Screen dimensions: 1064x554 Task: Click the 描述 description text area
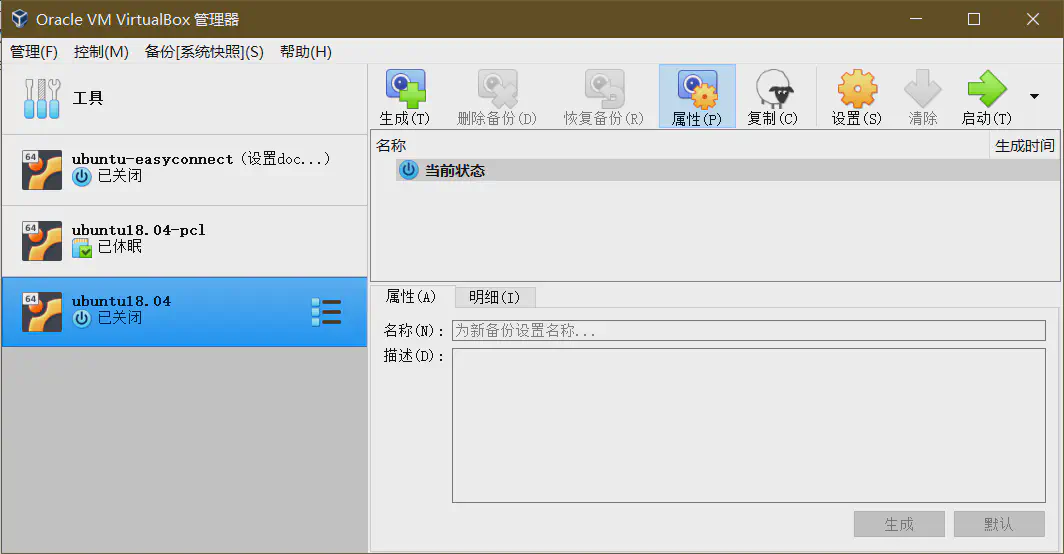pos(748,425)
